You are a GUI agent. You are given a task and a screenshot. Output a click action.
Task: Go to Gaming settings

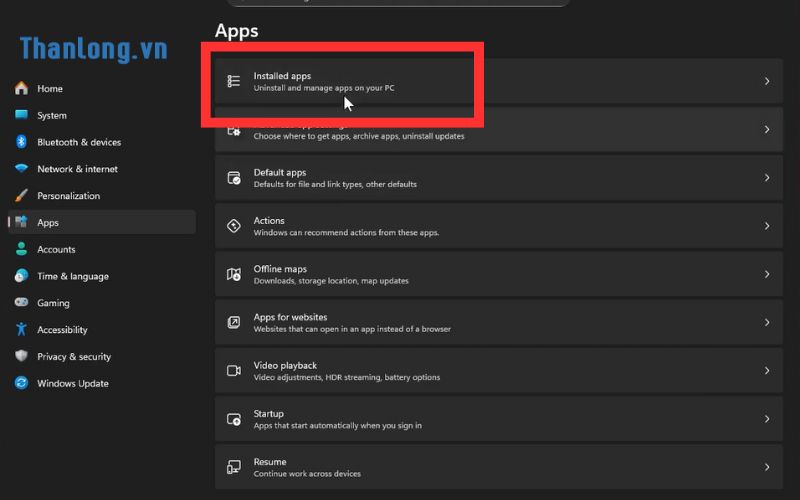pos(102,303)
